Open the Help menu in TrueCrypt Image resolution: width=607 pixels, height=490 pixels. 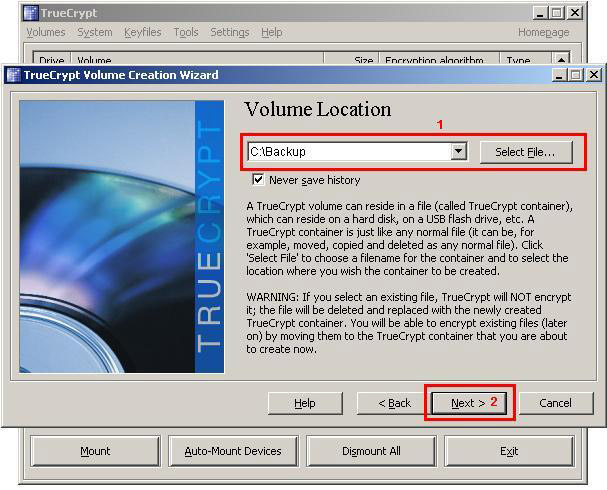point(271,33)
